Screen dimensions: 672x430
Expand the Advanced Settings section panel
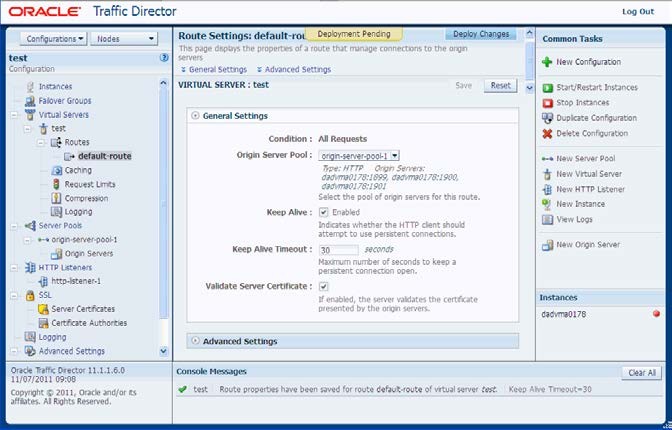(195, 341)
